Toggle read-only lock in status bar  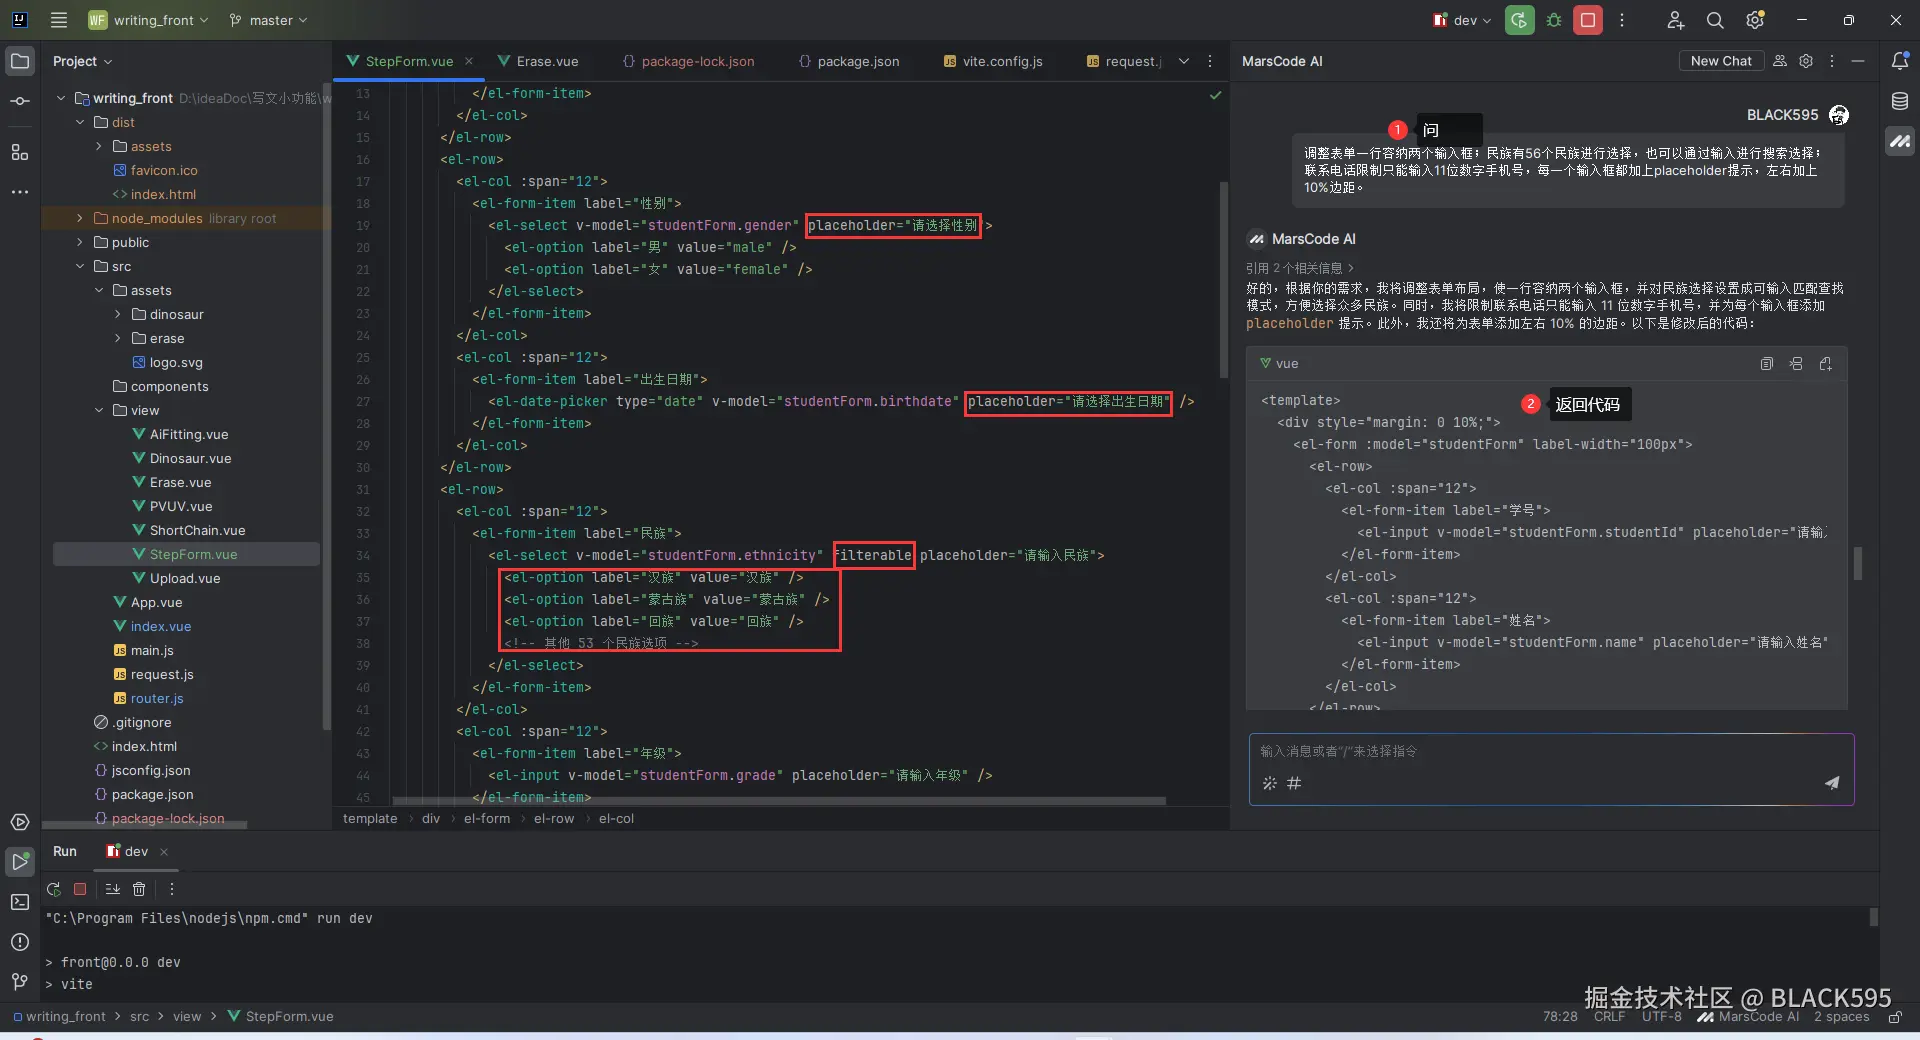1895,1017
